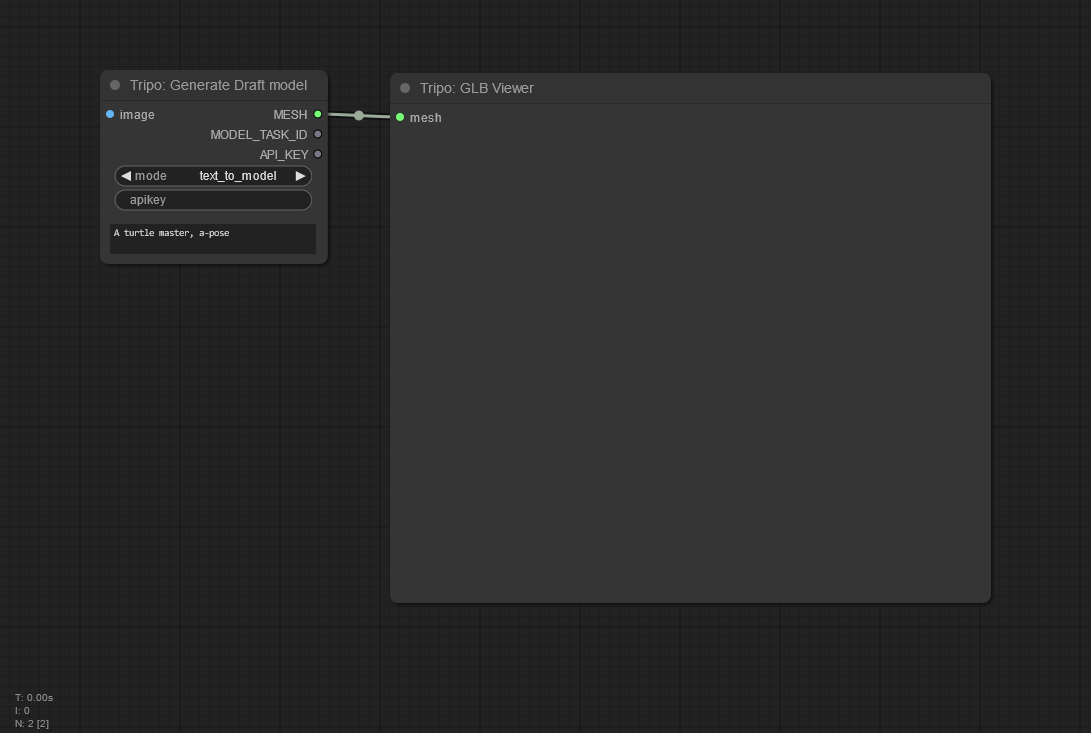Collapse the Generate Draft model node
The width and height of the screenshot is (1091, 733).
pyautogui.click(x=115, y=85)
